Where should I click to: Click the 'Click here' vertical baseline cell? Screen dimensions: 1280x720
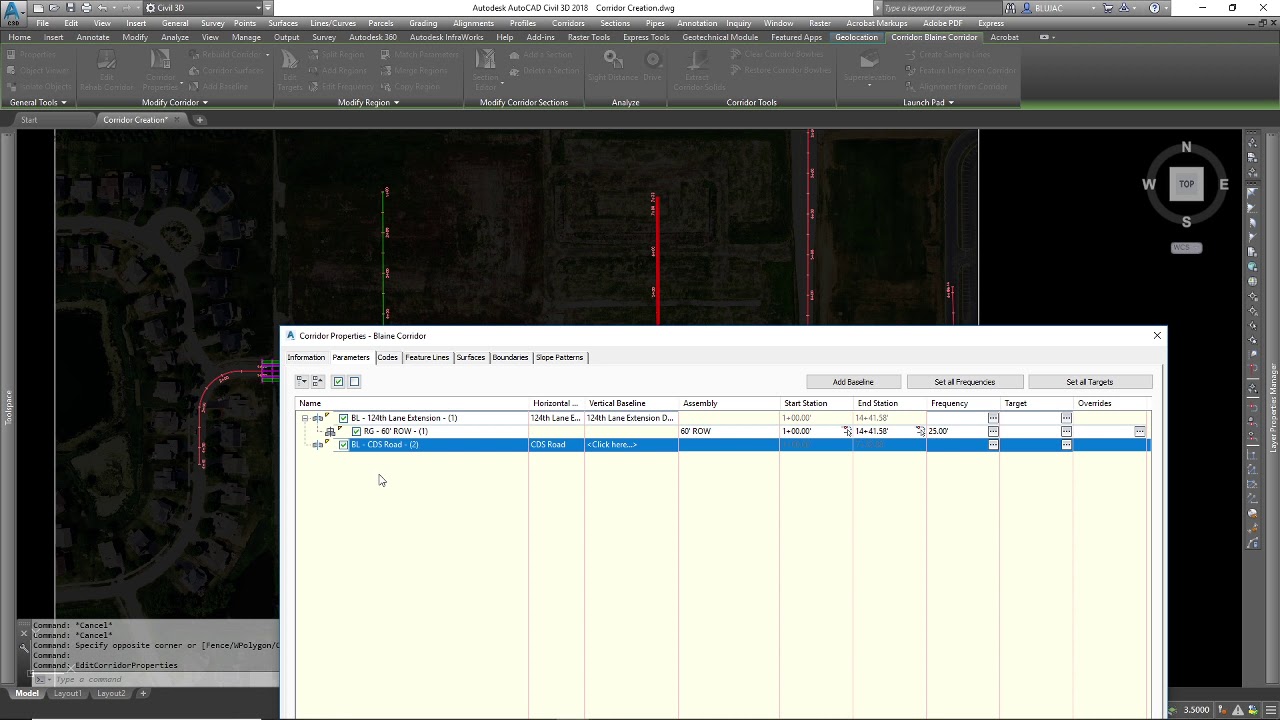coord(631,444)
